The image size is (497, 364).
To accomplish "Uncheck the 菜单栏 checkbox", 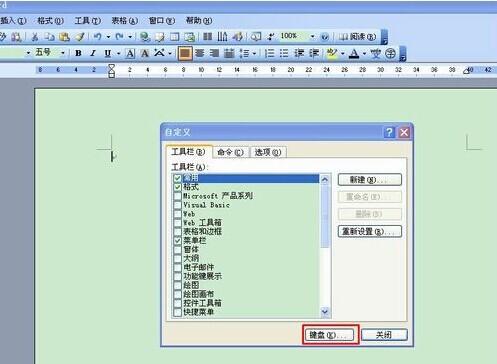I will point(177,240).
